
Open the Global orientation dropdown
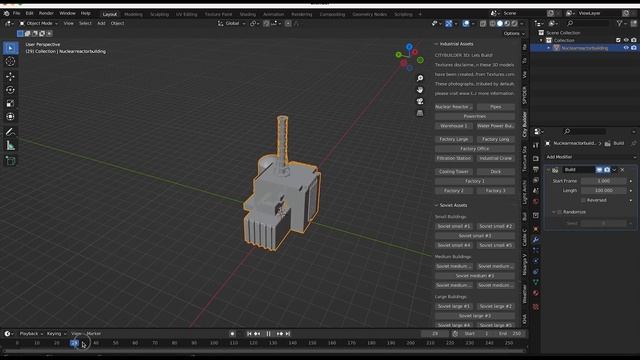coord(232,23)
